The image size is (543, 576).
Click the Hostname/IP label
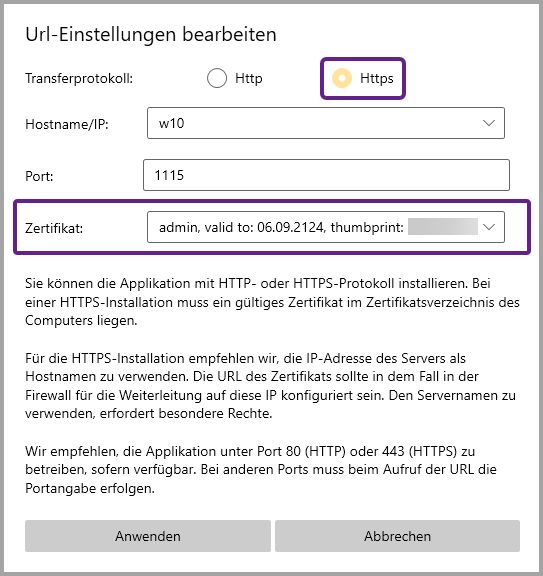[67, 125]
